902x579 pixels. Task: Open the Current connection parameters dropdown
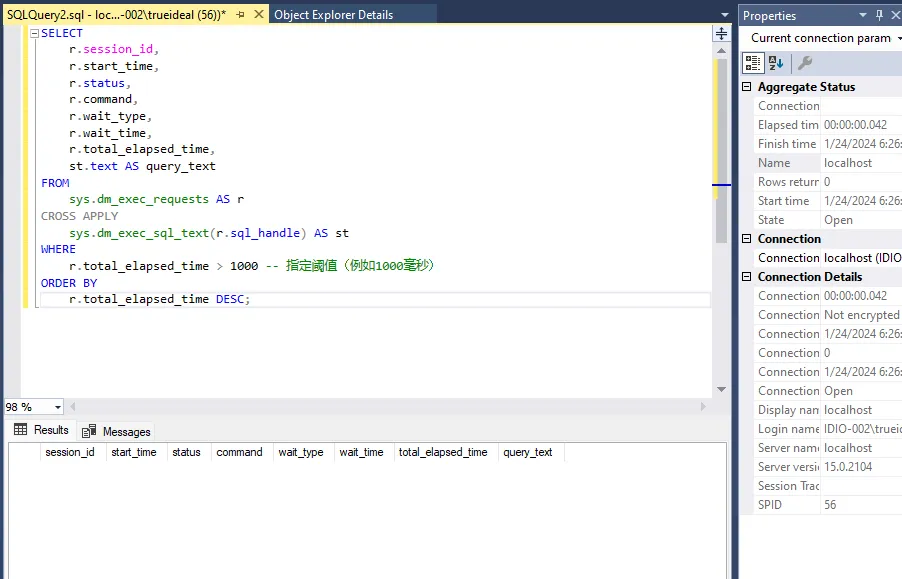[898, 38]
